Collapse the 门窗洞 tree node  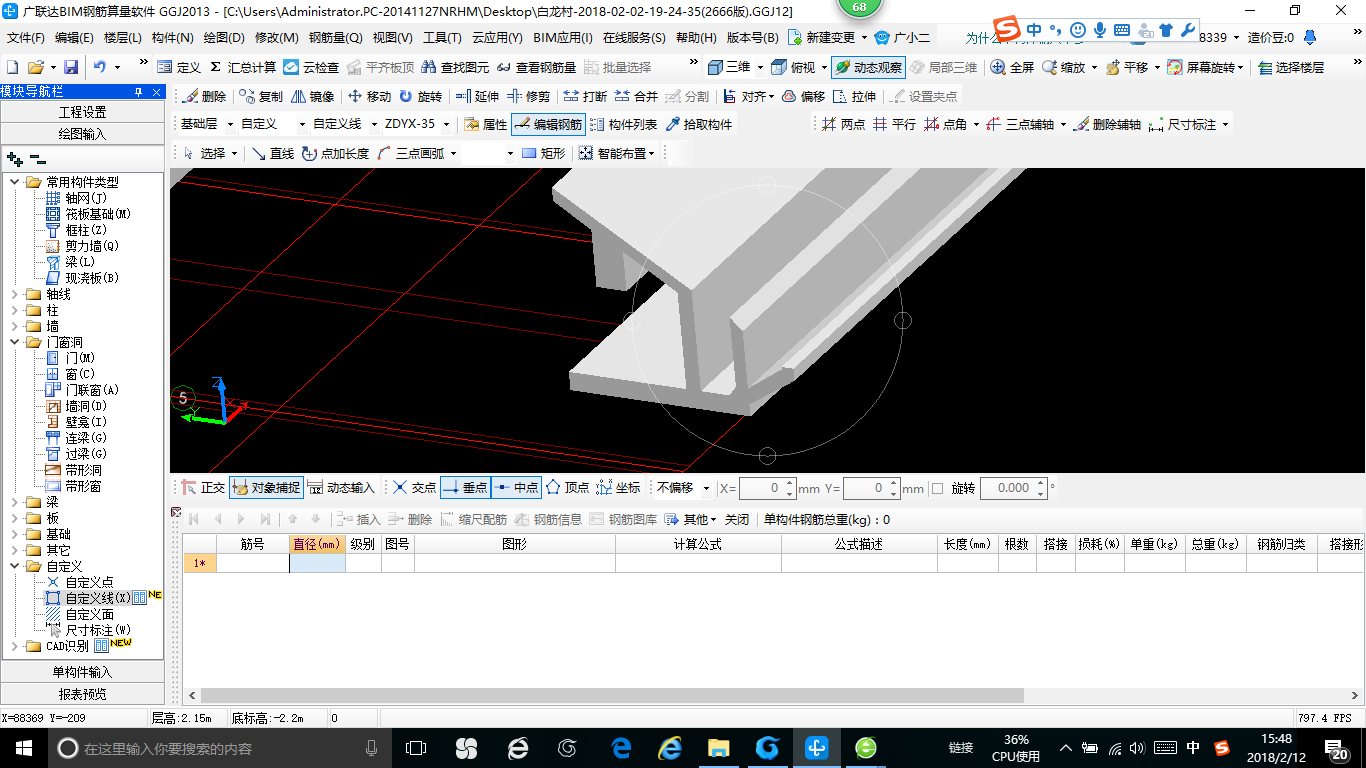pos(15,342)
